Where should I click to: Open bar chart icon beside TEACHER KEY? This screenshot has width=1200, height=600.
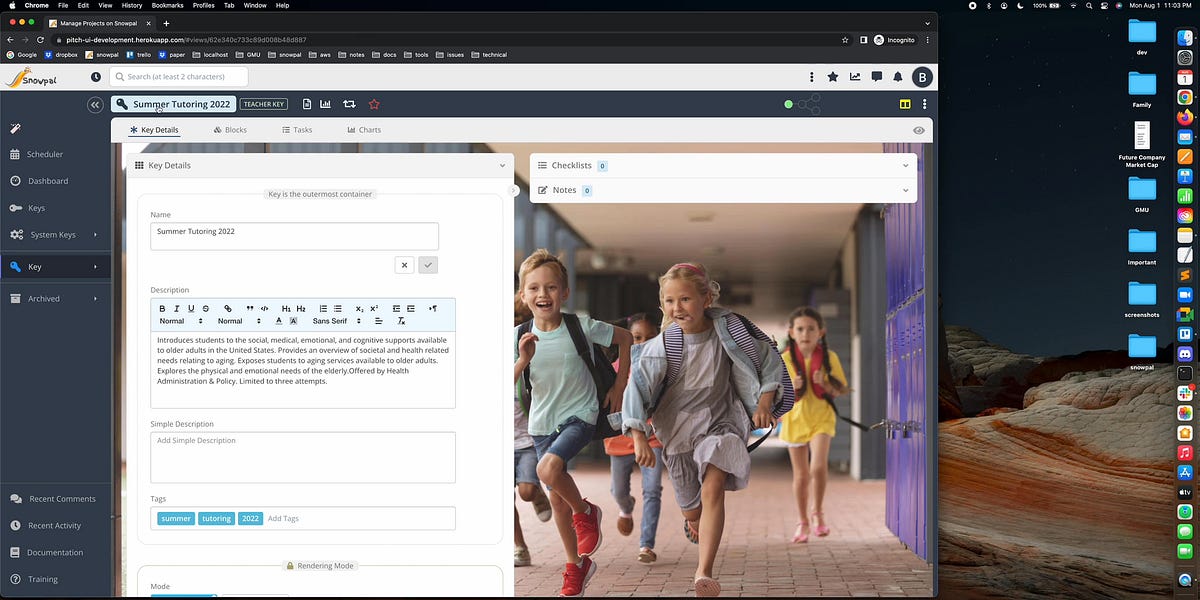tap(325, 104)
